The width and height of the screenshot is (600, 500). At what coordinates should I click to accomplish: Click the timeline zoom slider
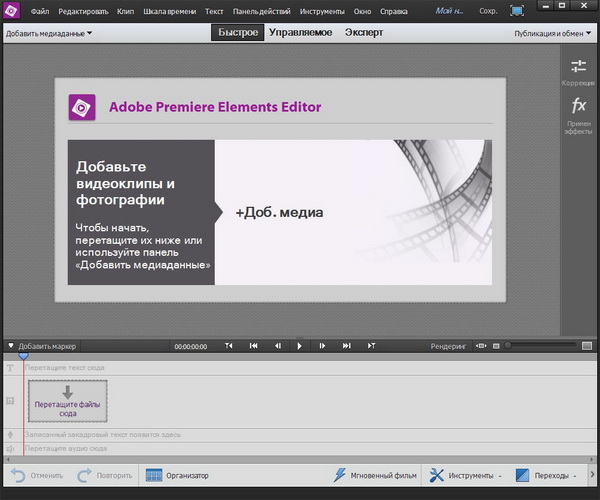tap(540, 346)
